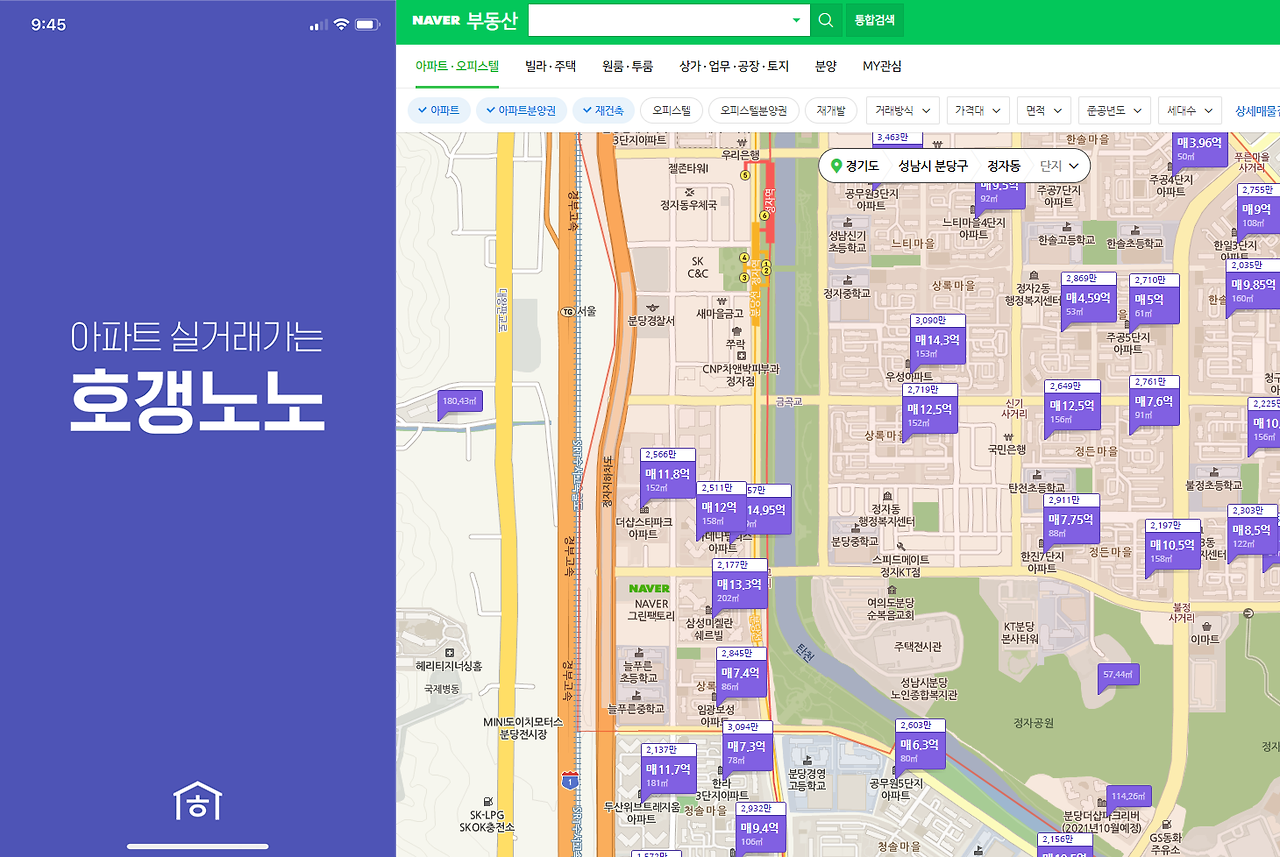This screenshot has width=1280, height=857.
Task: Switch to the 아파트·오피스텔 tab
Action: (457, 66)
